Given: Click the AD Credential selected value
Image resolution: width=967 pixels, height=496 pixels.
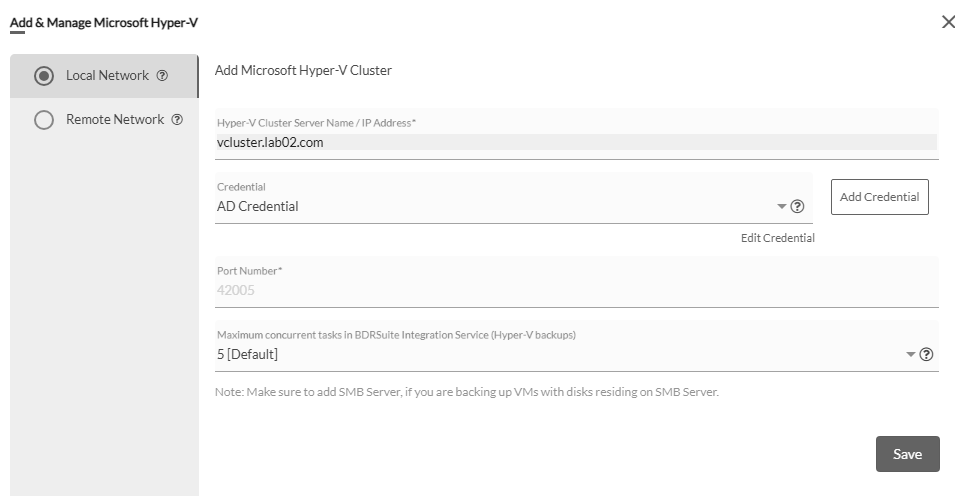Looking at the screenshot, I should [258, 207].
